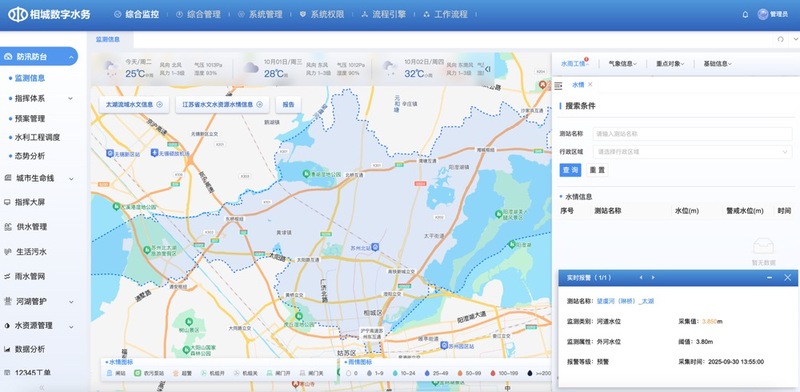
Task: Go to next alert in 实时报警 panel
Action: click(653, 278)
